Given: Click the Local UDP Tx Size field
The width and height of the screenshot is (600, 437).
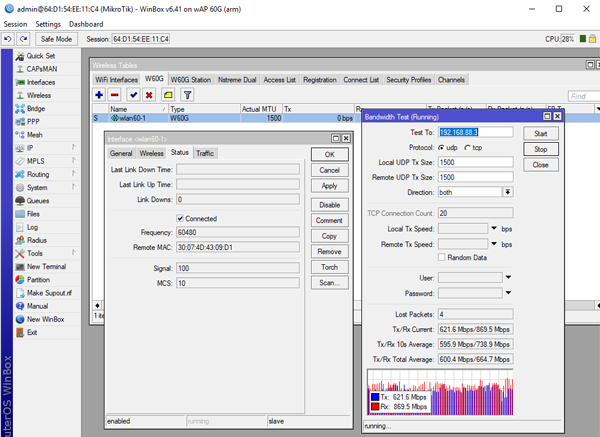Looking at the screenshot, I should [476, 162].
